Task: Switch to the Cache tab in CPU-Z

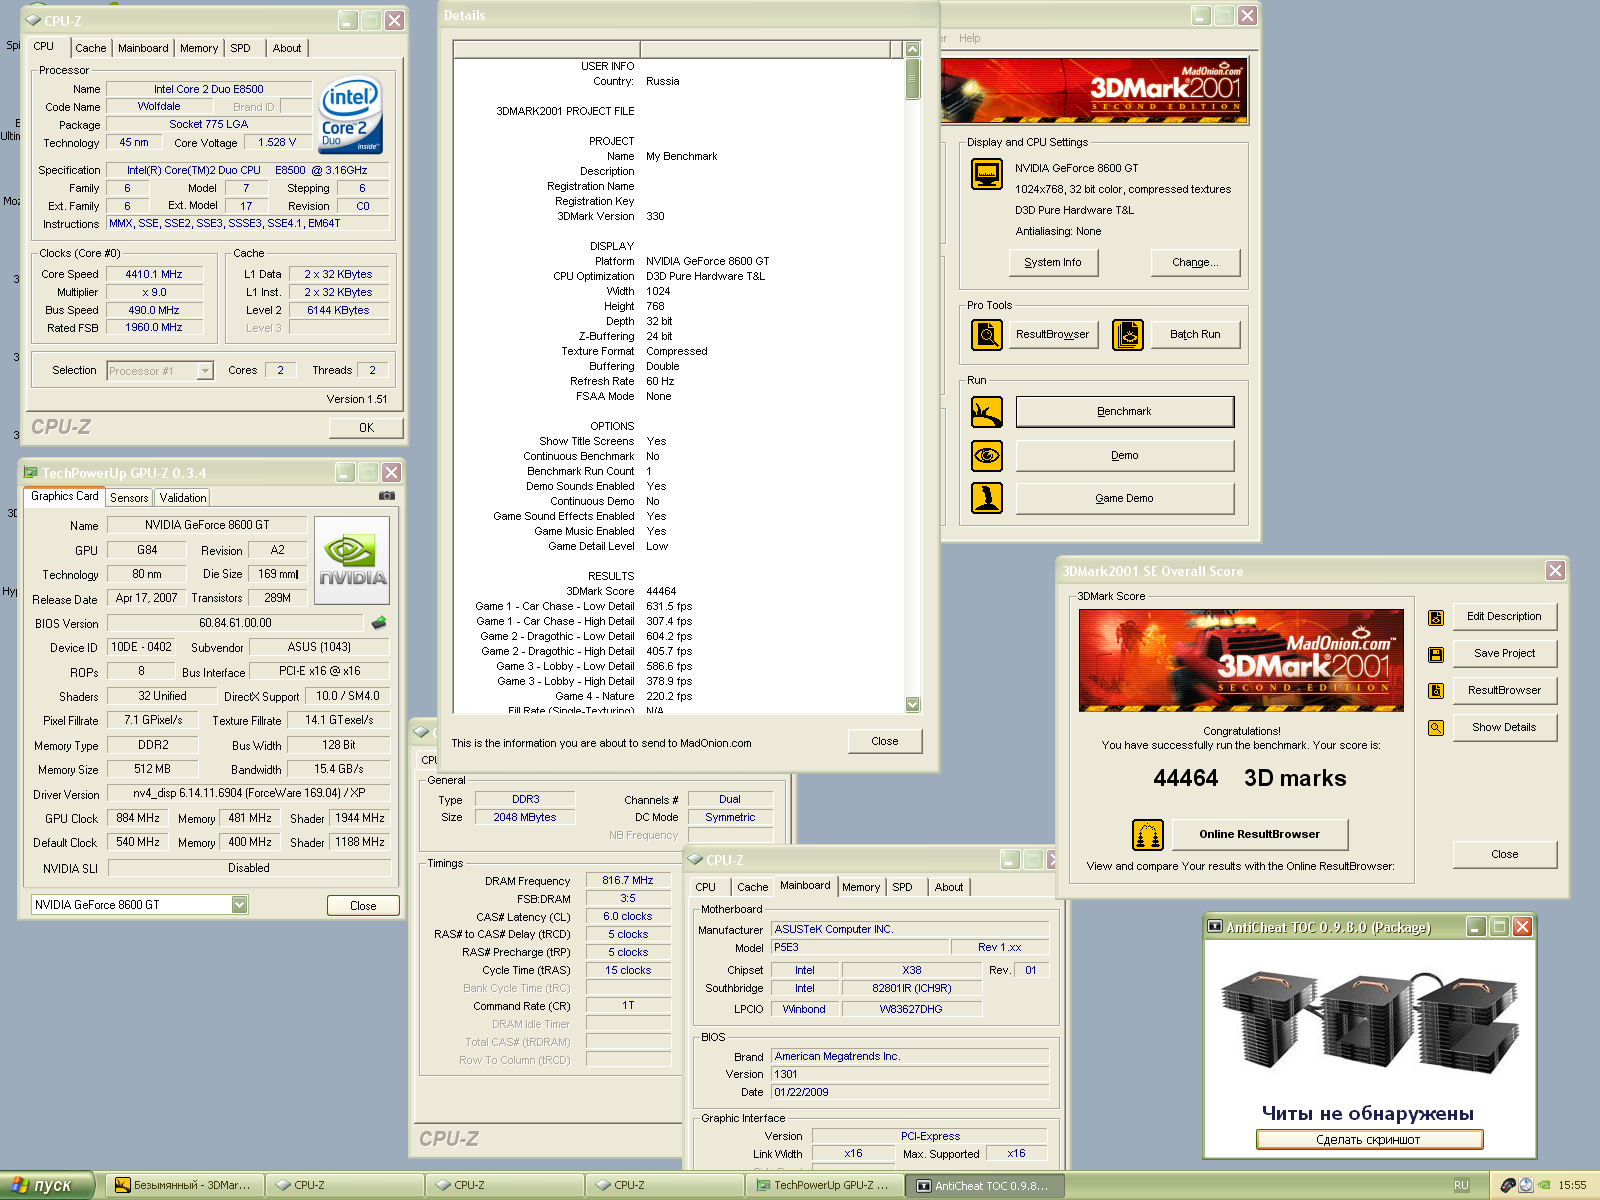Action: click(90, 48)
